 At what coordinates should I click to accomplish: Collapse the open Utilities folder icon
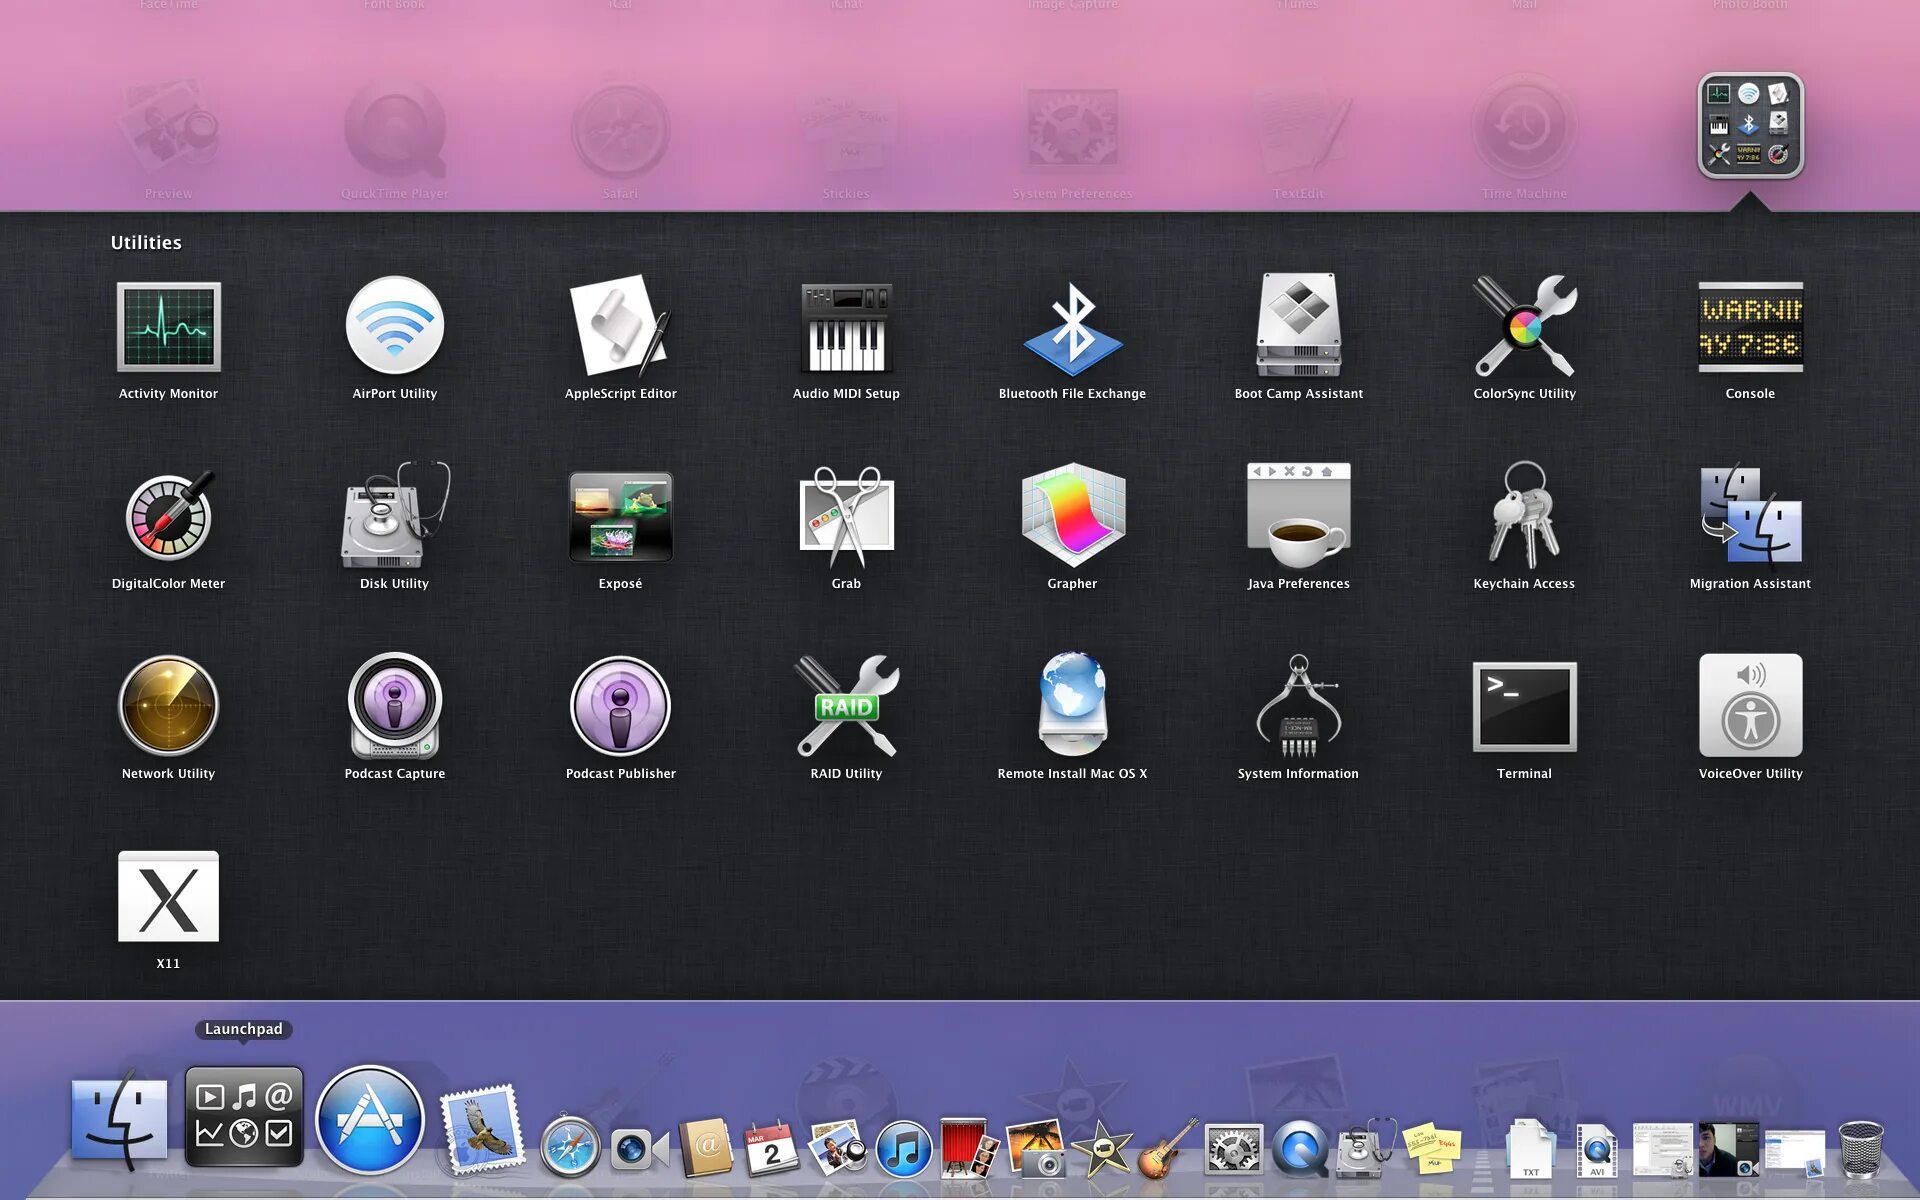coord(1750,126)
